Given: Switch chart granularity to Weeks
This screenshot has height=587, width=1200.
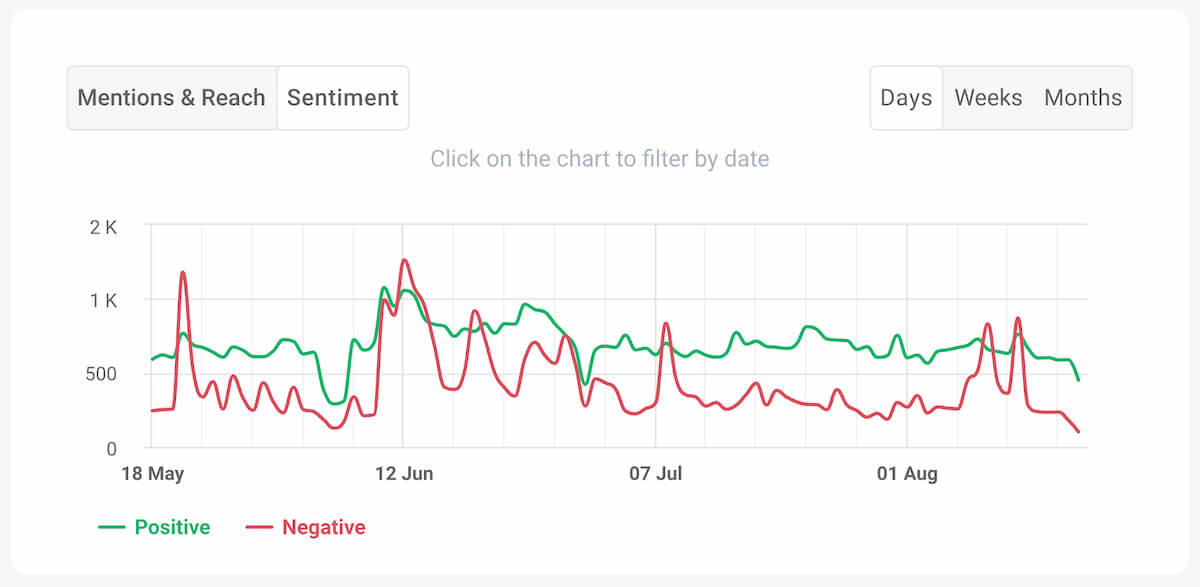Looking at the screenshot, I should coord(988,98).
